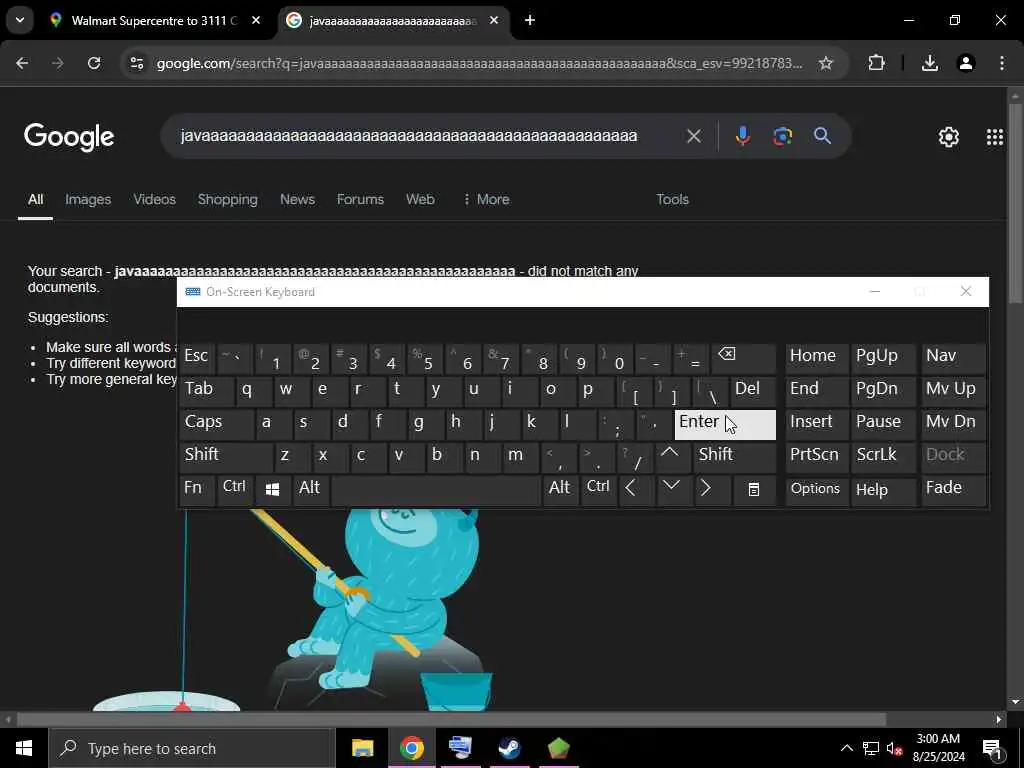Toggle ScrLk key on On-Screen Keyboard

(884, 456)
